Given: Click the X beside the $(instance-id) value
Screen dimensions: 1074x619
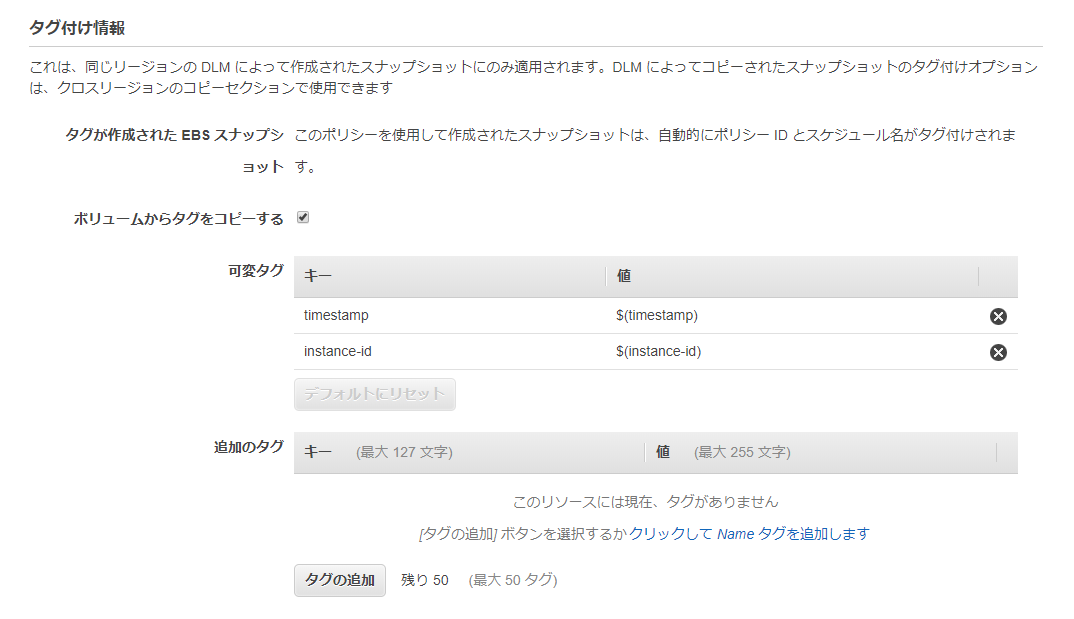Looking at the screenshot, I should point(997,352).
